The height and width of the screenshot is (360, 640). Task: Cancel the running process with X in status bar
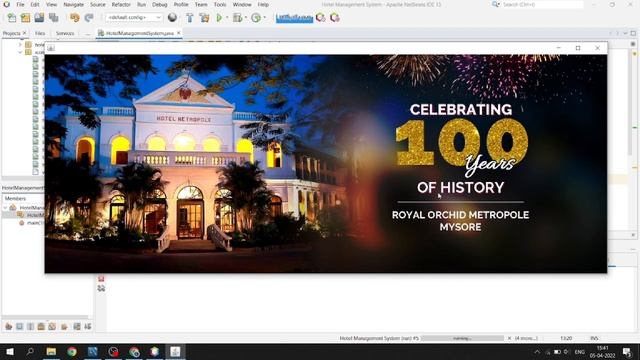[x=509, y=338]
